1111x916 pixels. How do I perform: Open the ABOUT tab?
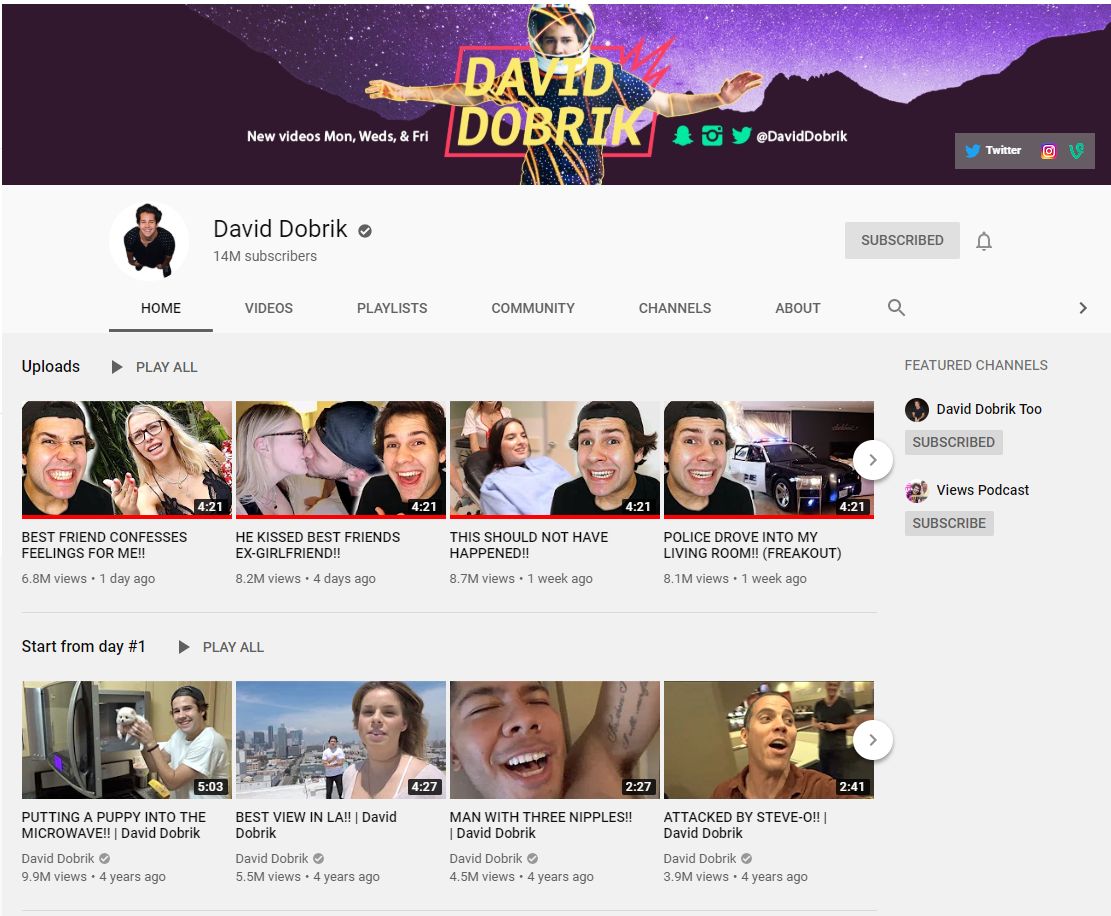(x=798, y=308)
